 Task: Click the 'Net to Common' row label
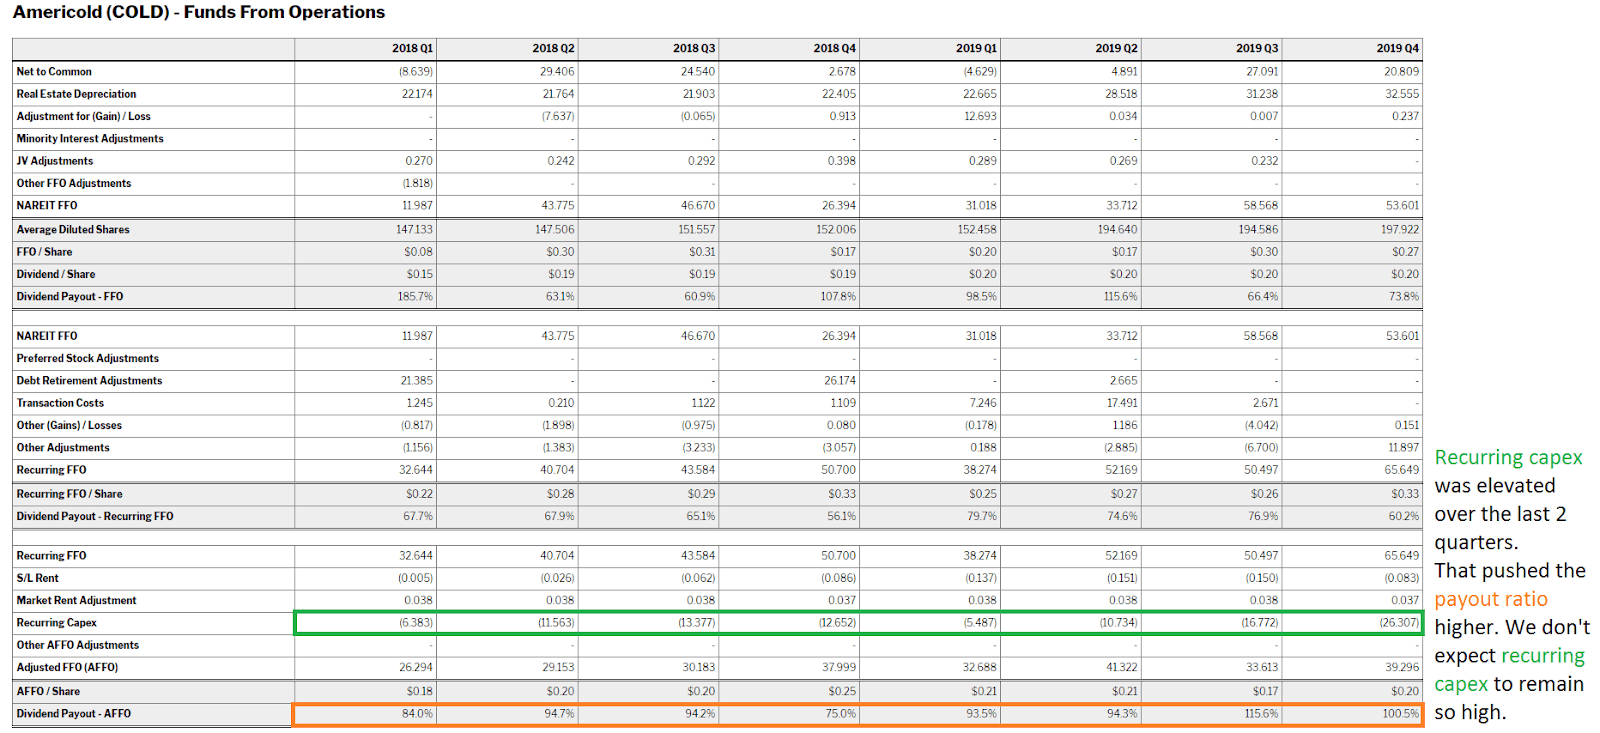point(54,72)
